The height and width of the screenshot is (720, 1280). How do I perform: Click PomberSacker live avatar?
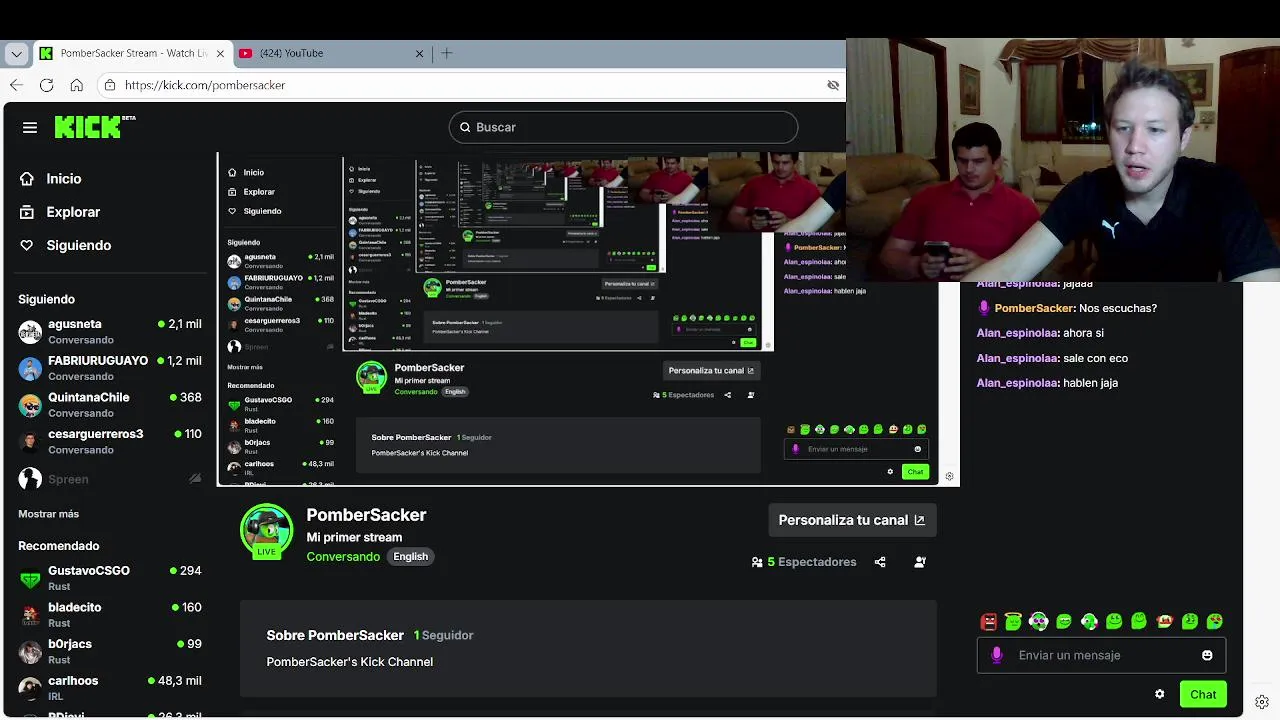(266, 531)
